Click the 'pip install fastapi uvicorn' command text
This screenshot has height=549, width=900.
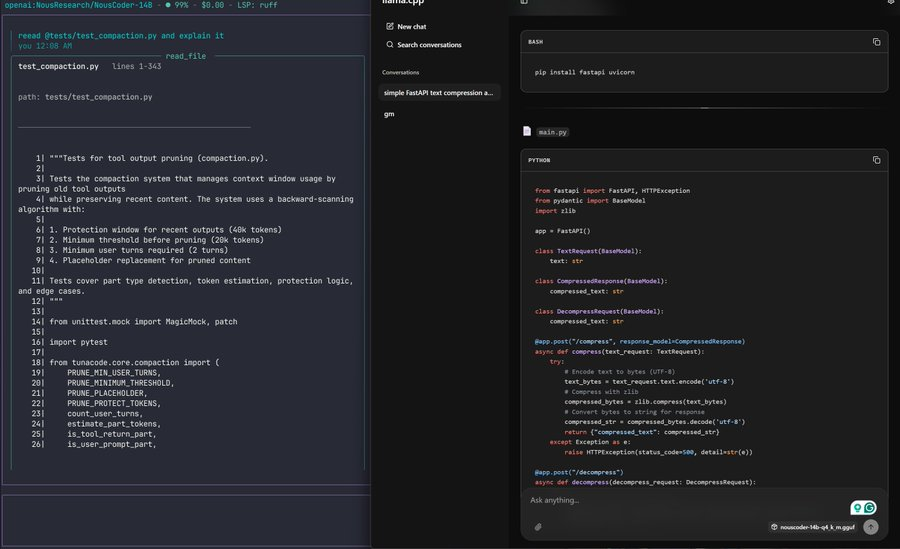584,72
